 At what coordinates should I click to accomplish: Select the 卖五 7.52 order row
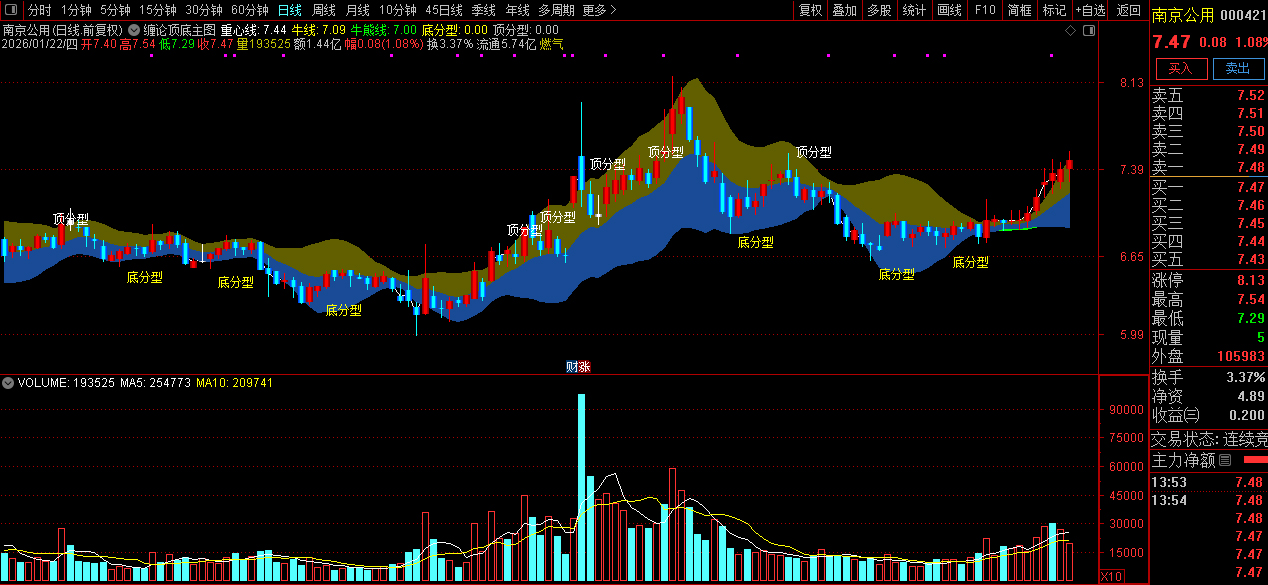[x=1209, y=96]
